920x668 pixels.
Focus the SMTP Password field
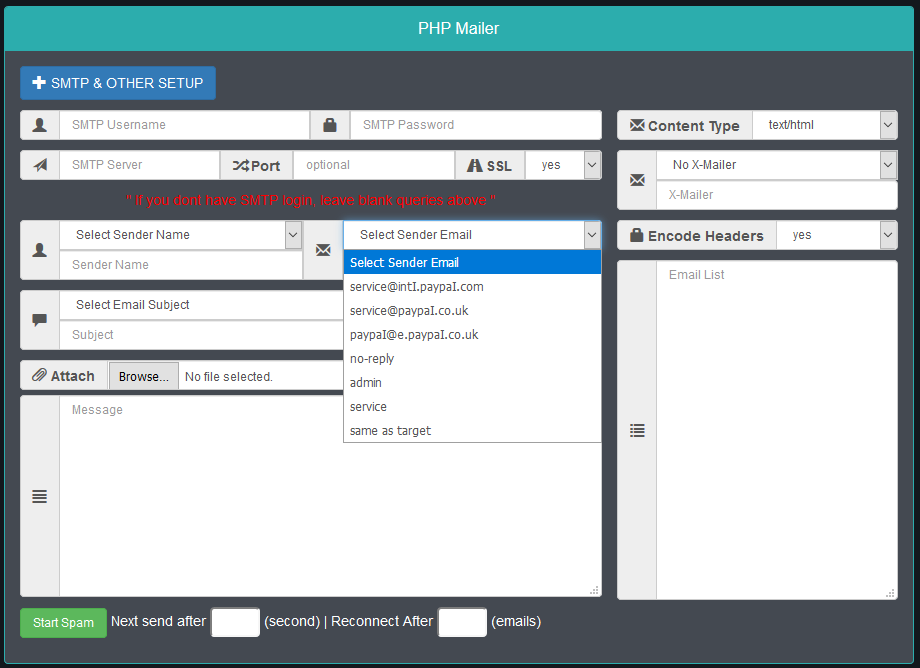pos(476,125)
